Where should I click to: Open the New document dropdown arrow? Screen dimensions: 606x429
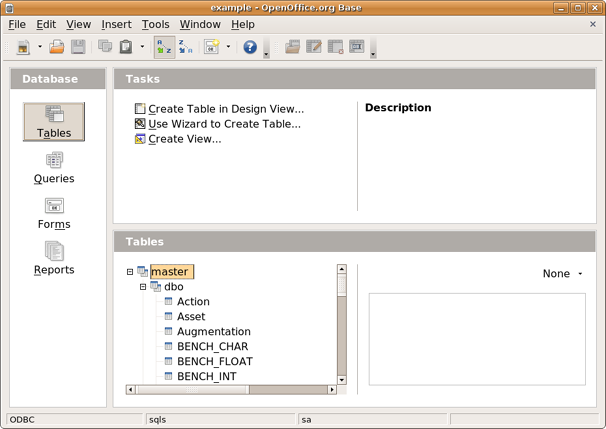[x=40, y=47]
